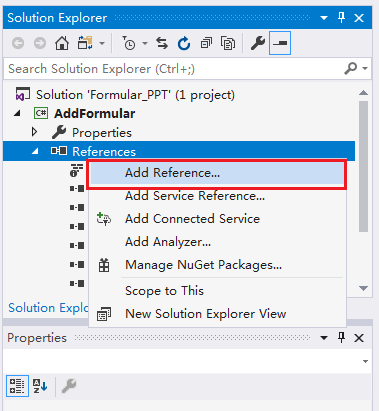Open the Pending Changes Filter dropdown arrow
379x411 pixels.
(x=145, y=43)
